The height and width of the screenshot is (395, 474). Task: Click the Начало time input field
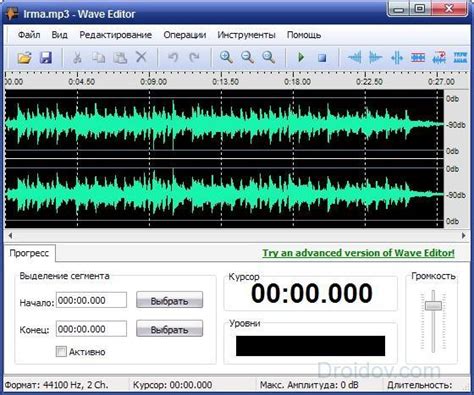pos(91,300)
